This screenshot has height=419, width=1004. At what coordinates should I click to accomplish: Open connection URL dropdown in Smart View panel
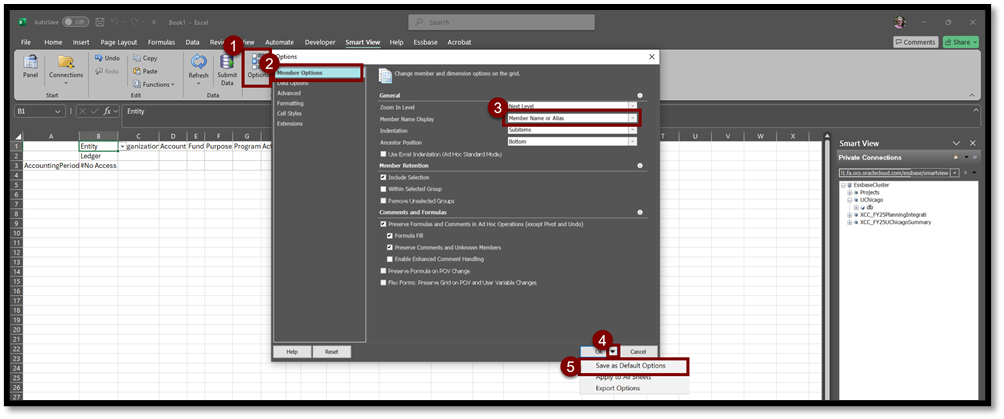coord(955,173)
